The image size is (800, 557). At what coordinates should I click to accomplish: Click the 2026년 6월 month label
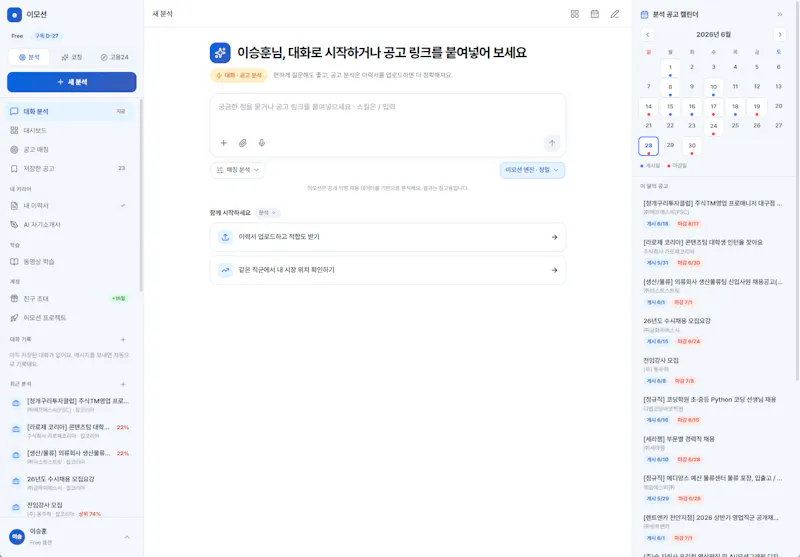click(x=713, y=35)
